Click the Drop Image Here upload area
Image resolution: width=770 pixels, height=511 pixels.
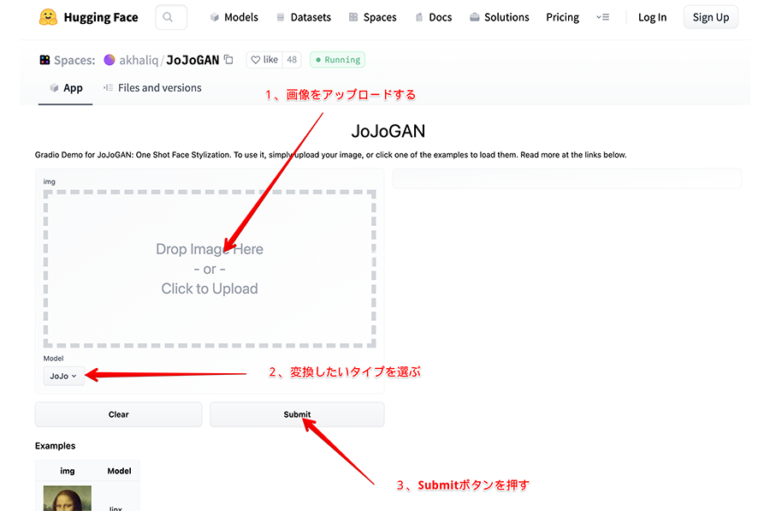209,269
